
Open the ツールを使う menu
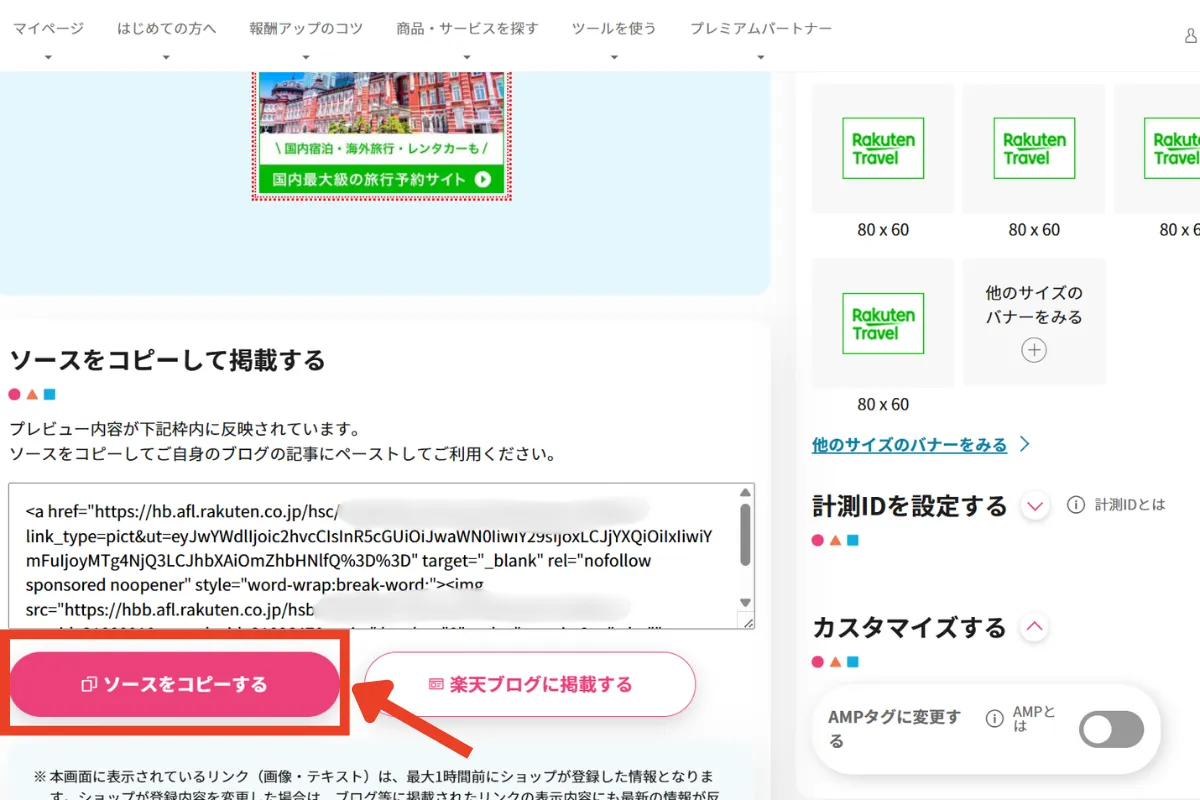(614, 28)
